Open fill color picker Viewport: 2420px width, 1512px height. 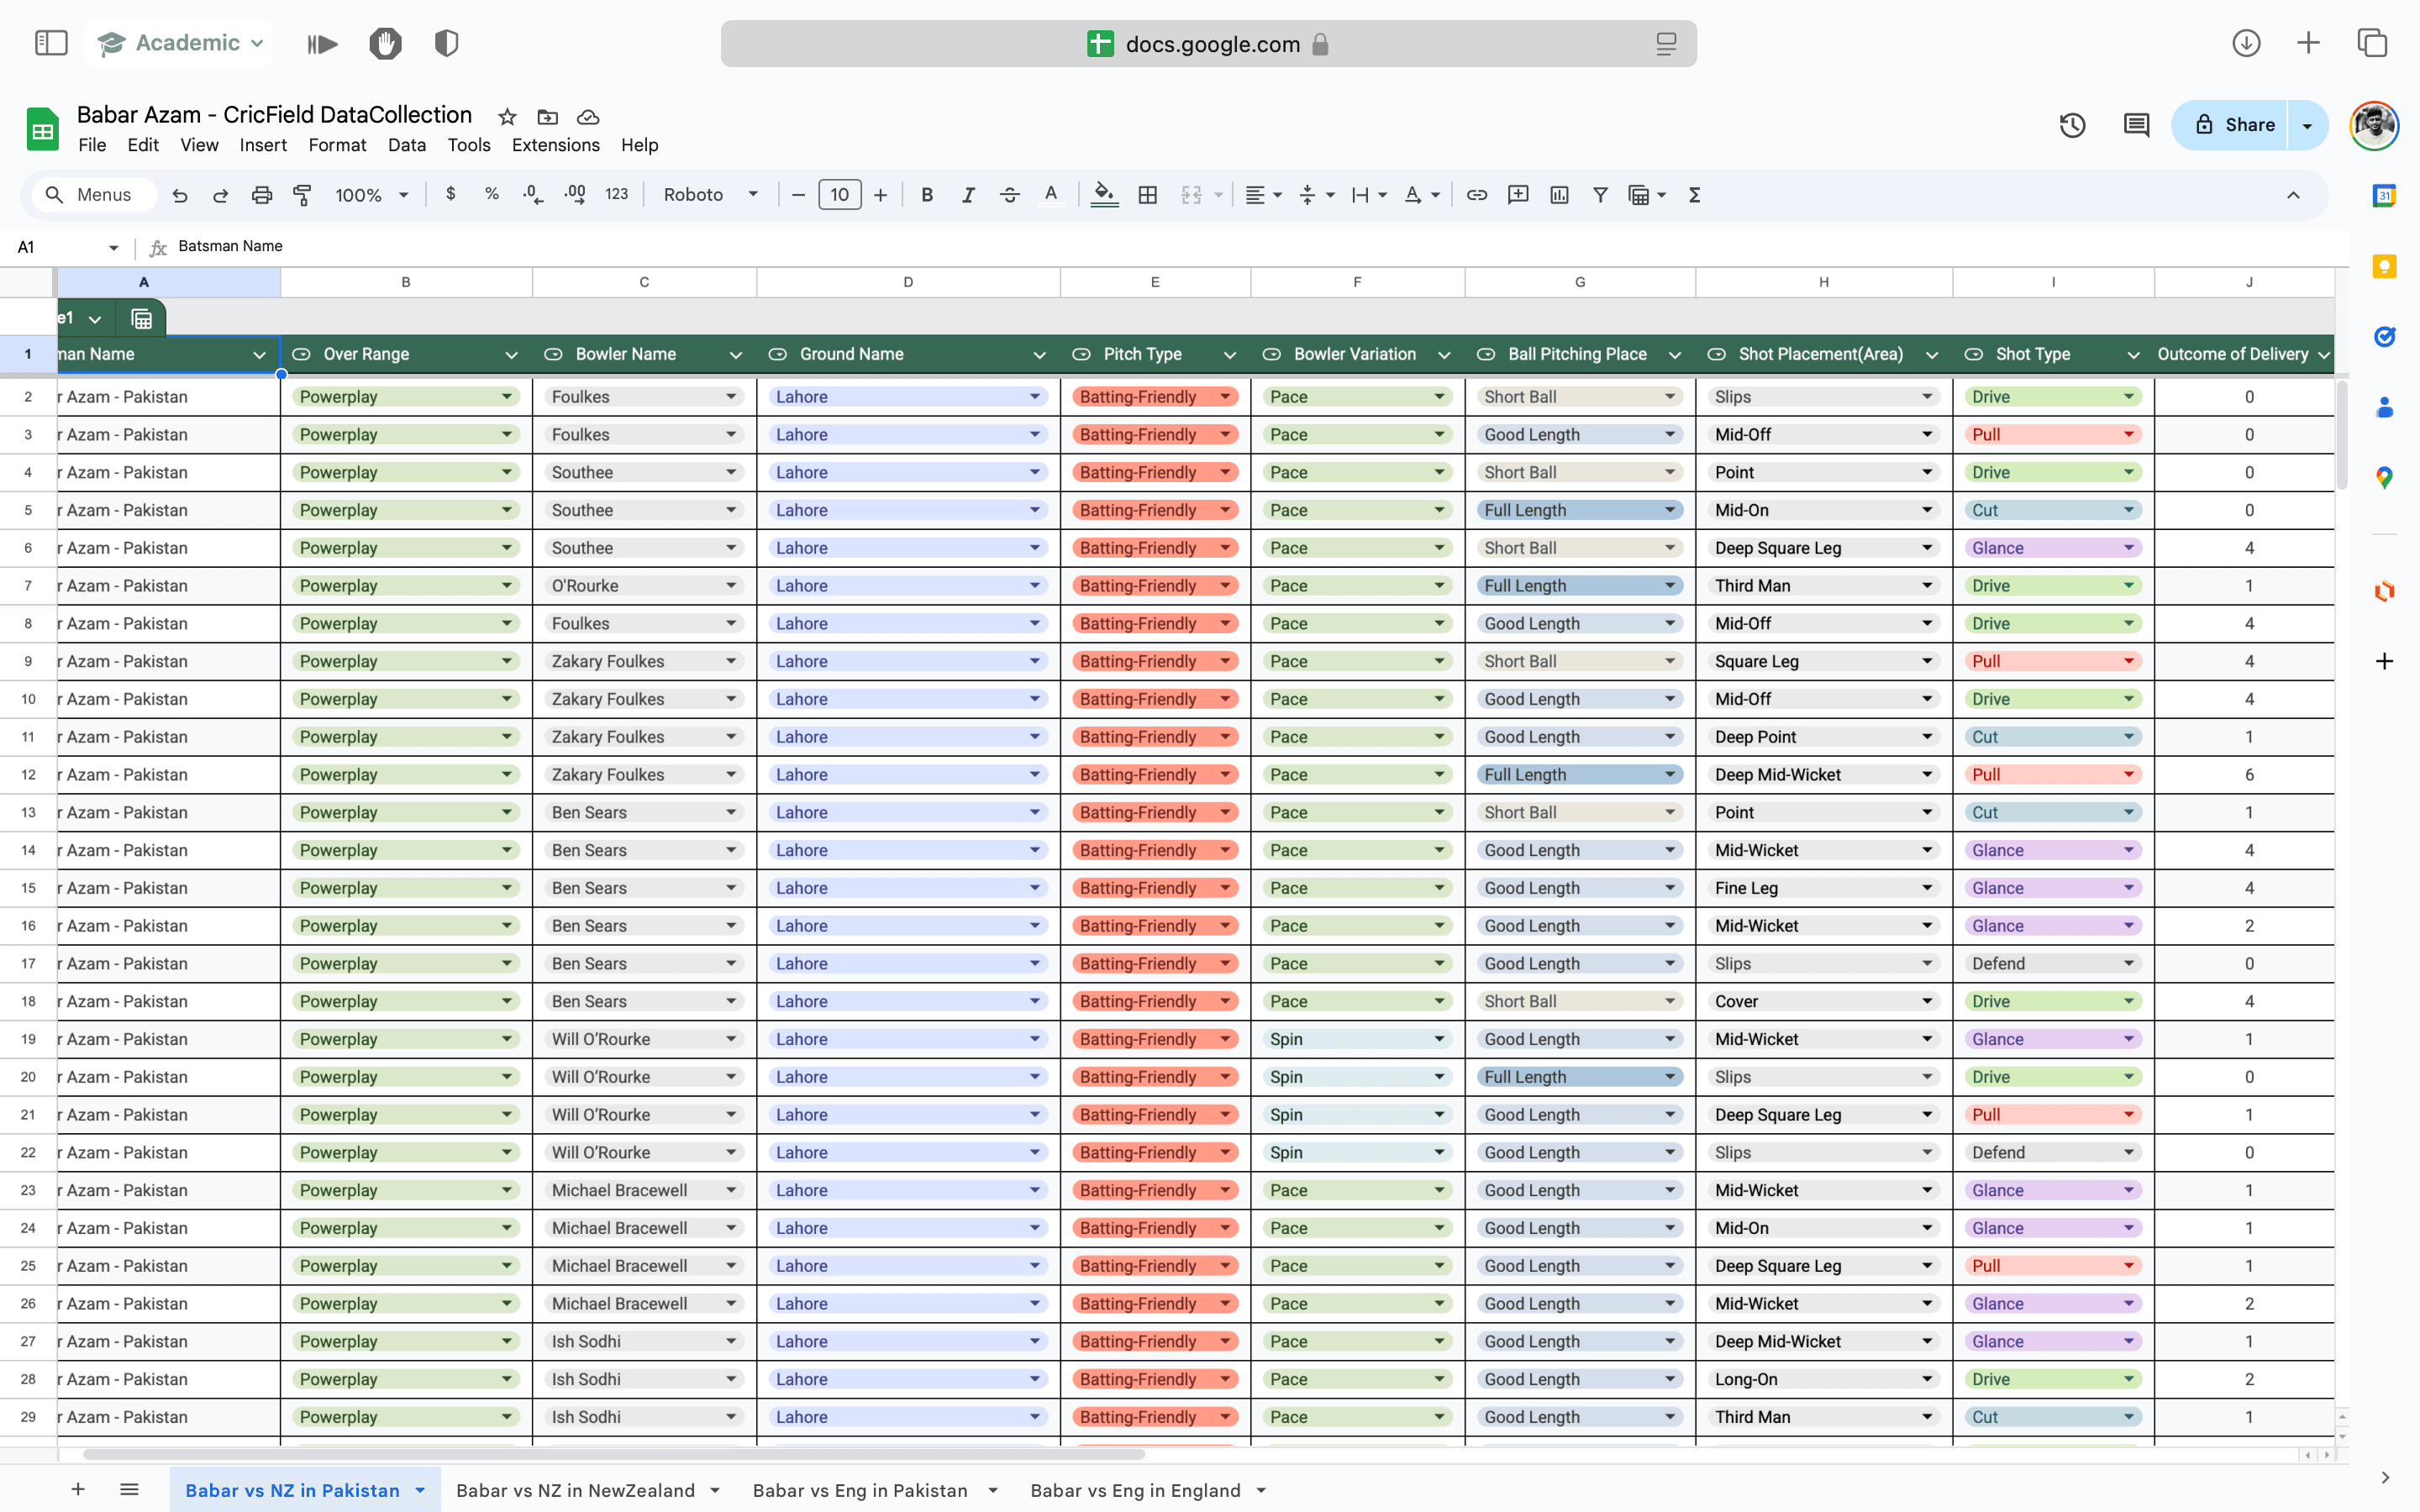click(x=1103, y=195)
